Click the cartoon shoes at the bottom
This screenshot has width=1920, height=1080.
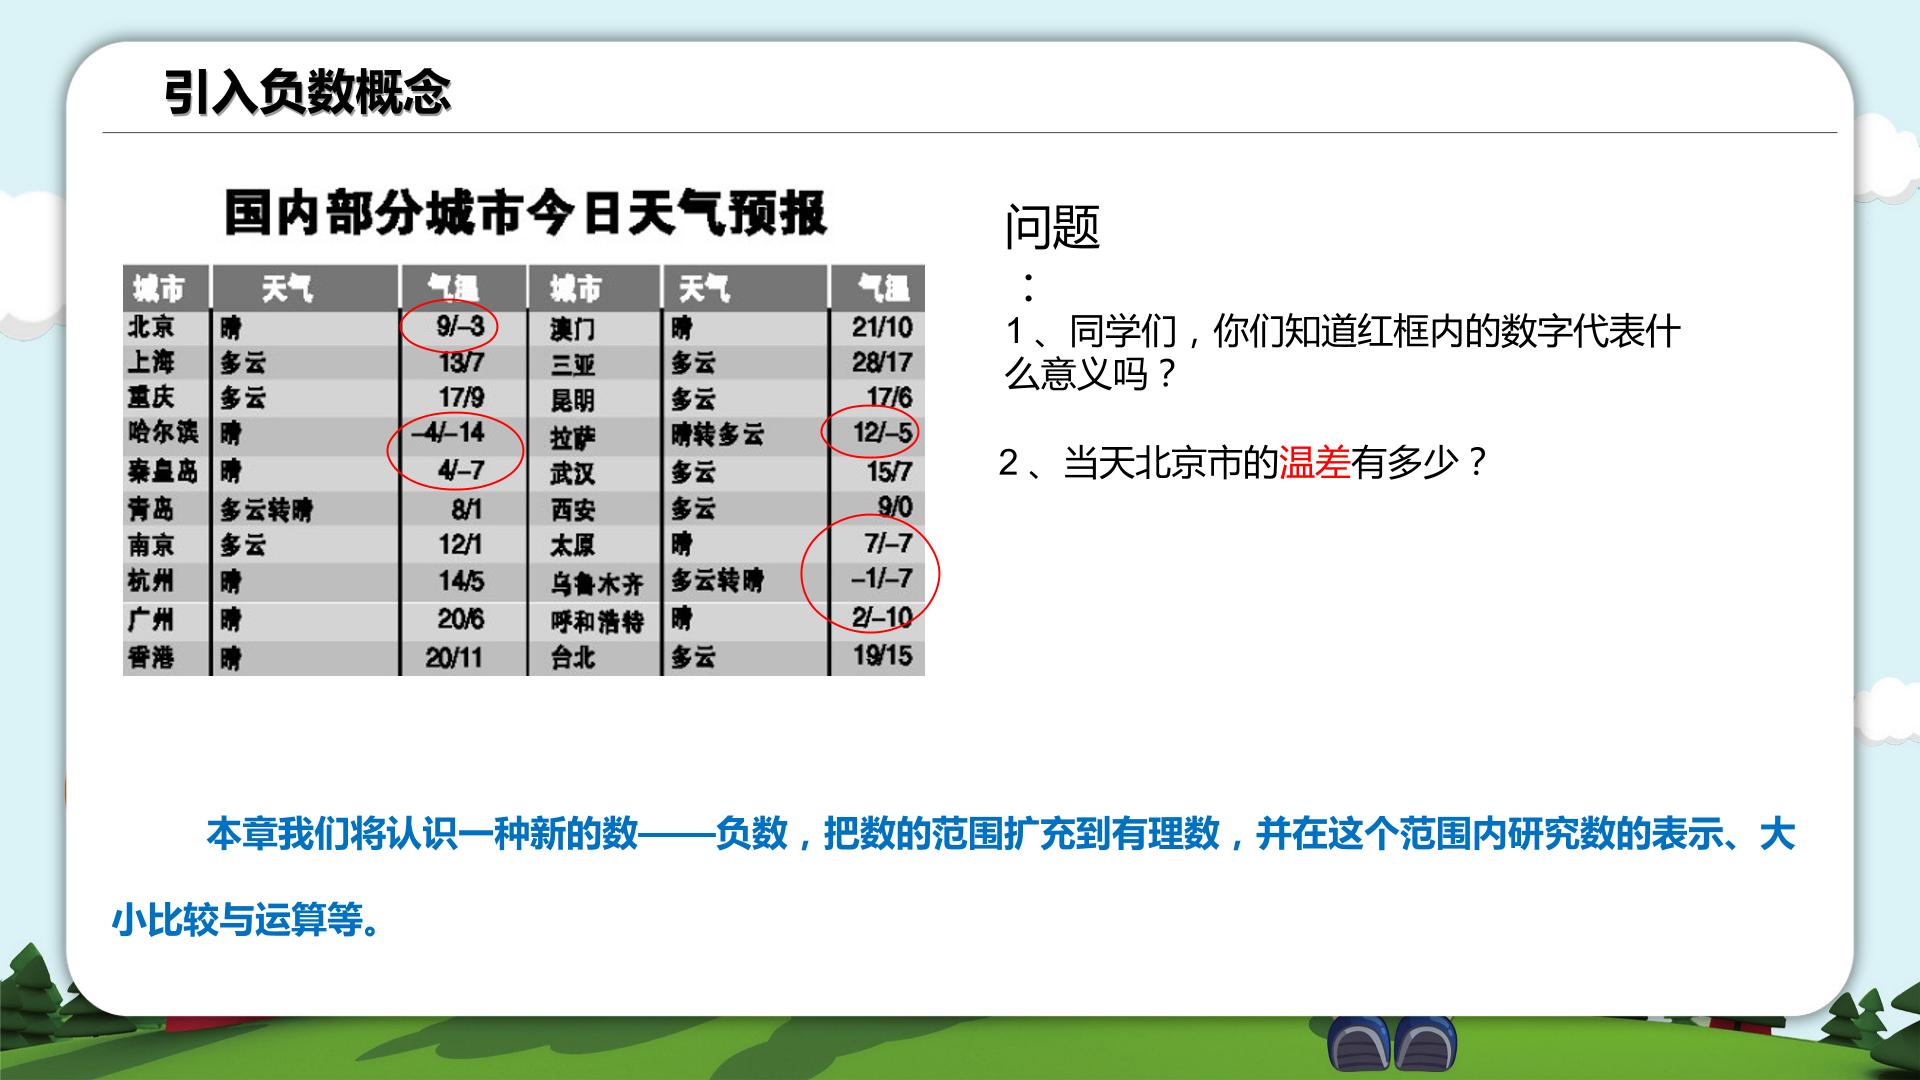point(1392,1045)
